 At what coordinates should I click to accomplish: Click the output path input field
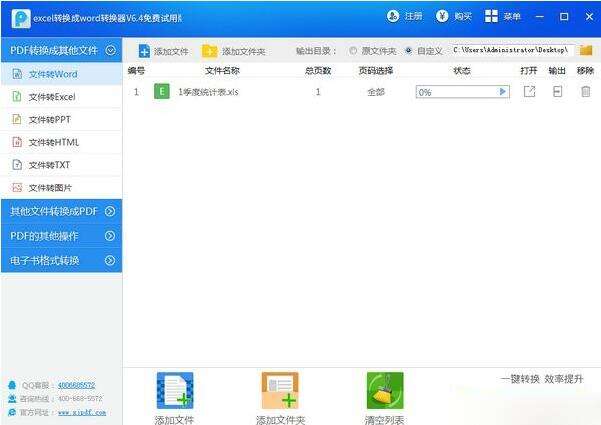[x=512, y=50]
